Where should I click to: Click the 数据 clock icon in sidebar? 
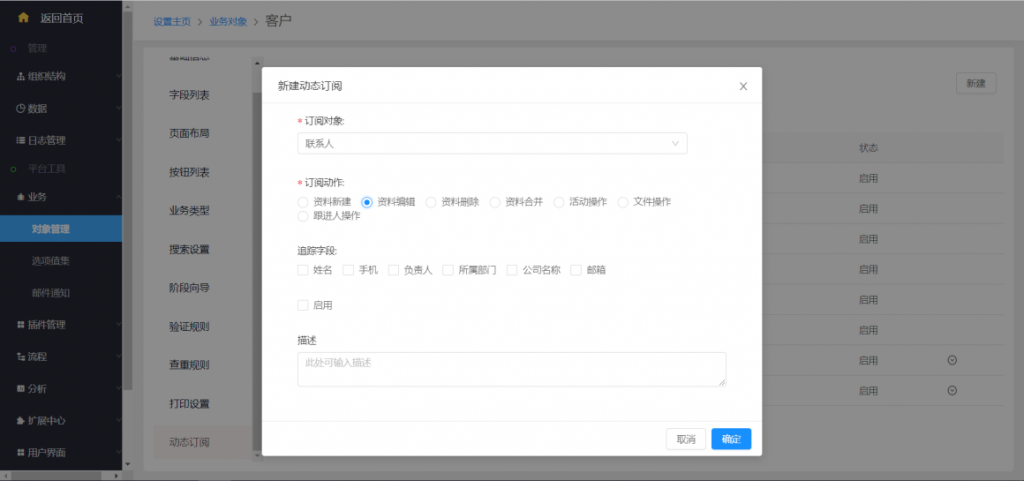(x=21, y=108)
